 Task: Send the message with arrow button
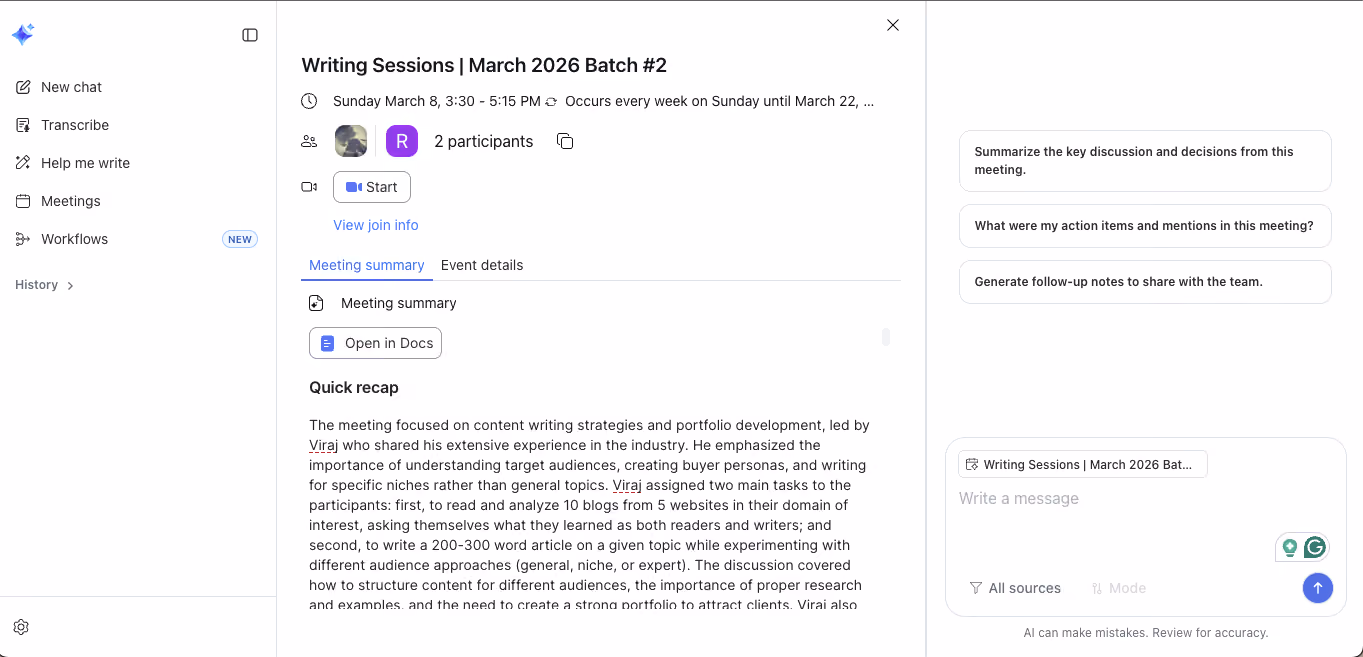pos(1317,588)
